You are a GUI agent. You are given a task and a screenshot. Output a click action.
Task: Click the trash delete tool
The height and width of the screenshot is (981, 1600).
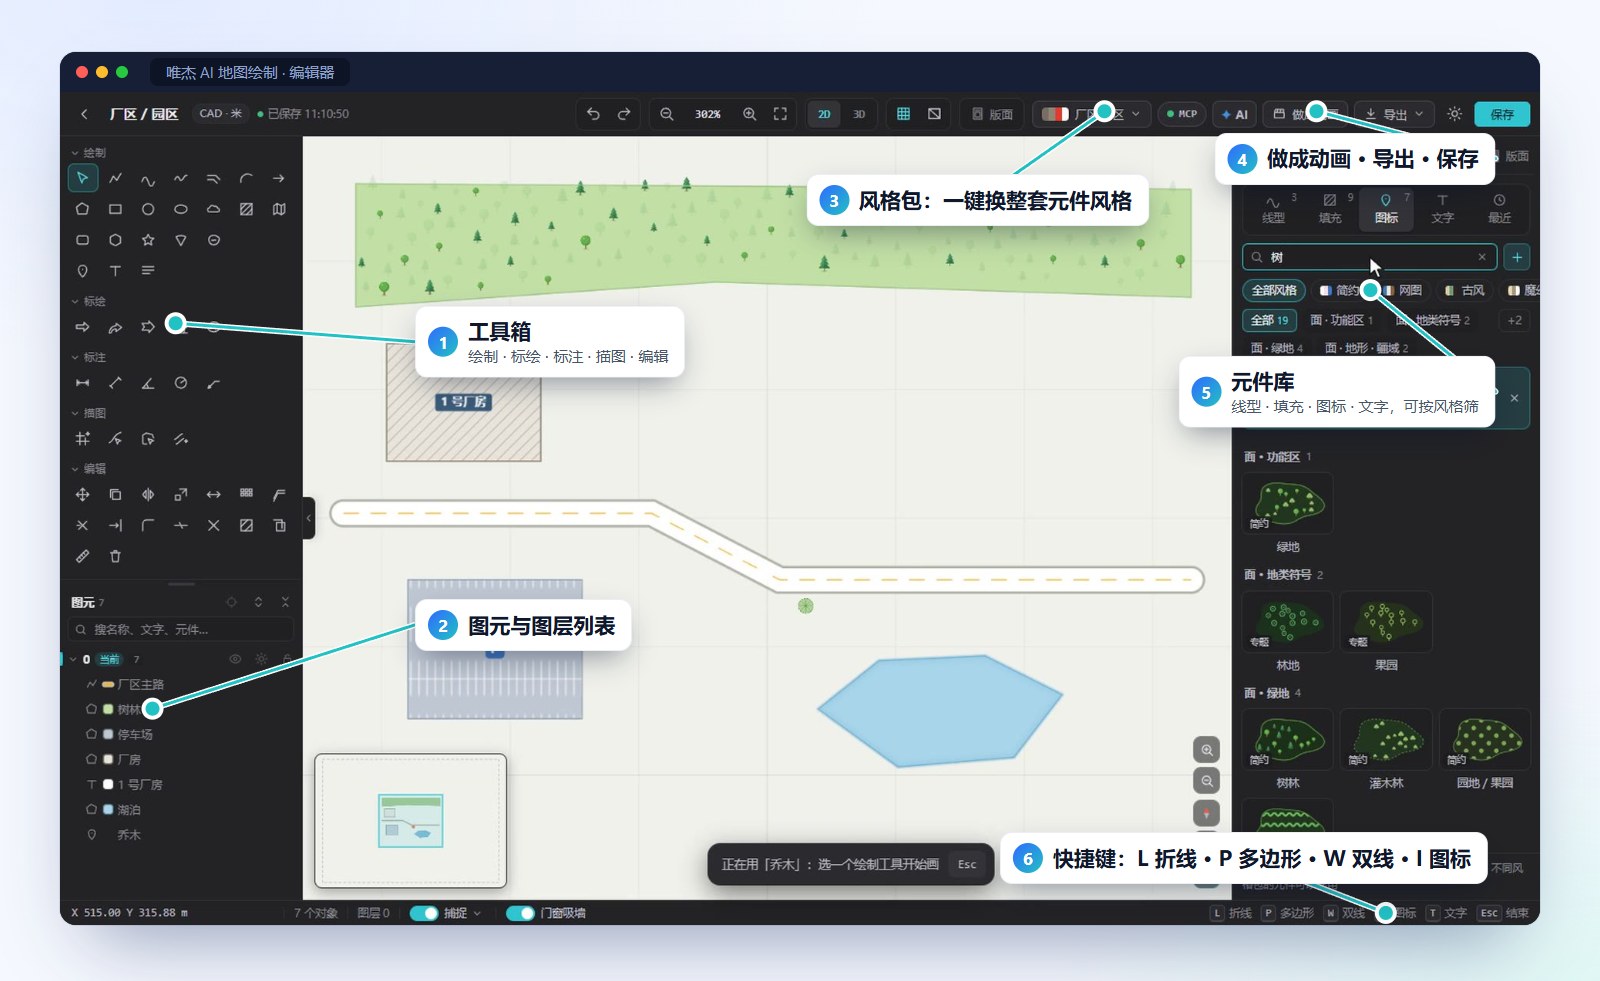(x=115, y=556)
